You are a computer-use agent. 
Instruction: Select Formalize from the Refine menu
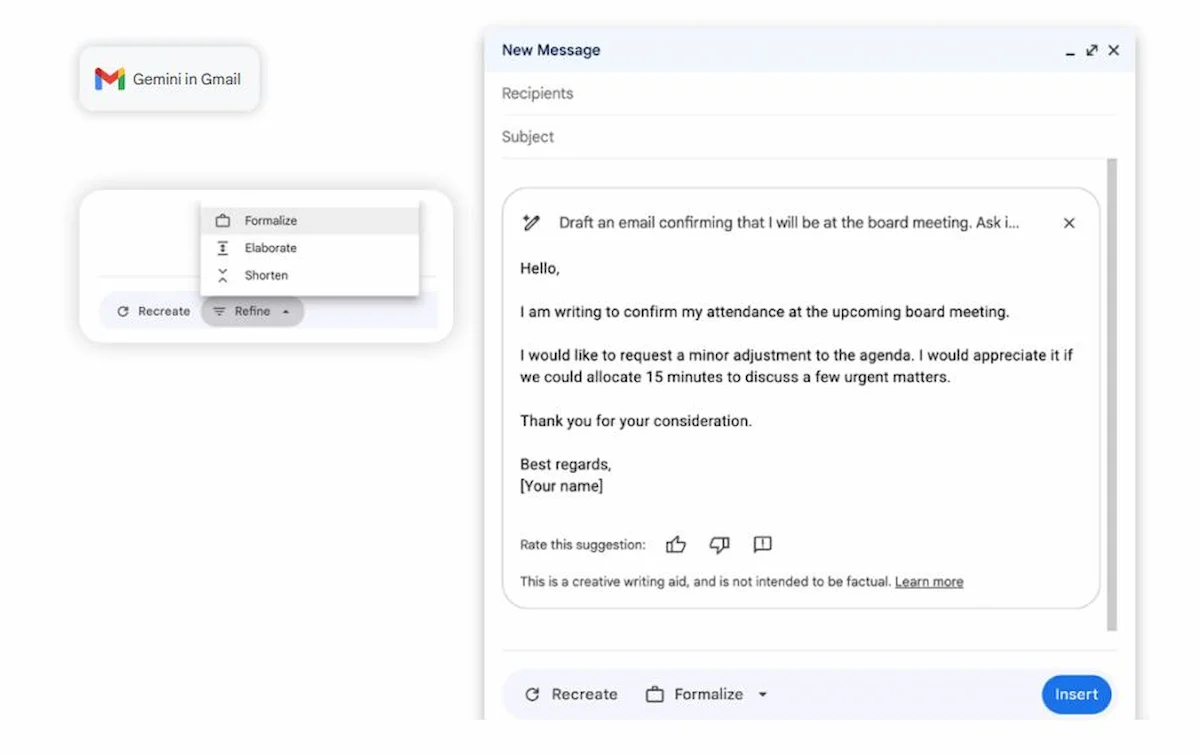click(270, 220)
